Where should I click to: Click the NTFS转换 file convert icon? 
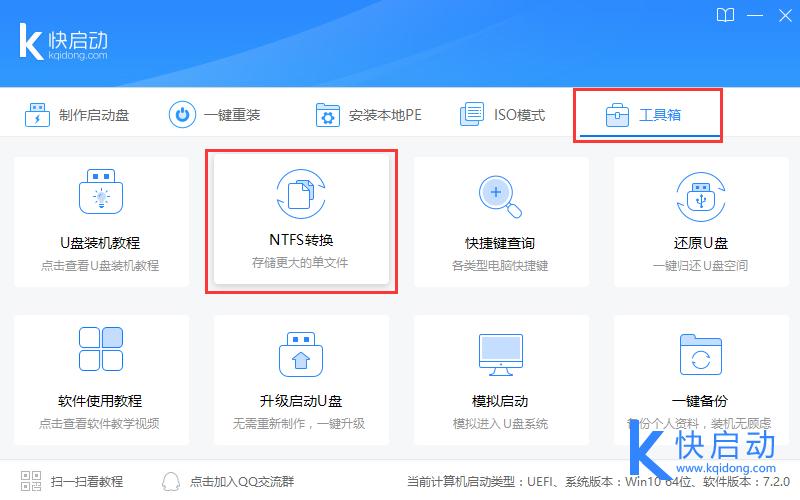coord(301,194)
